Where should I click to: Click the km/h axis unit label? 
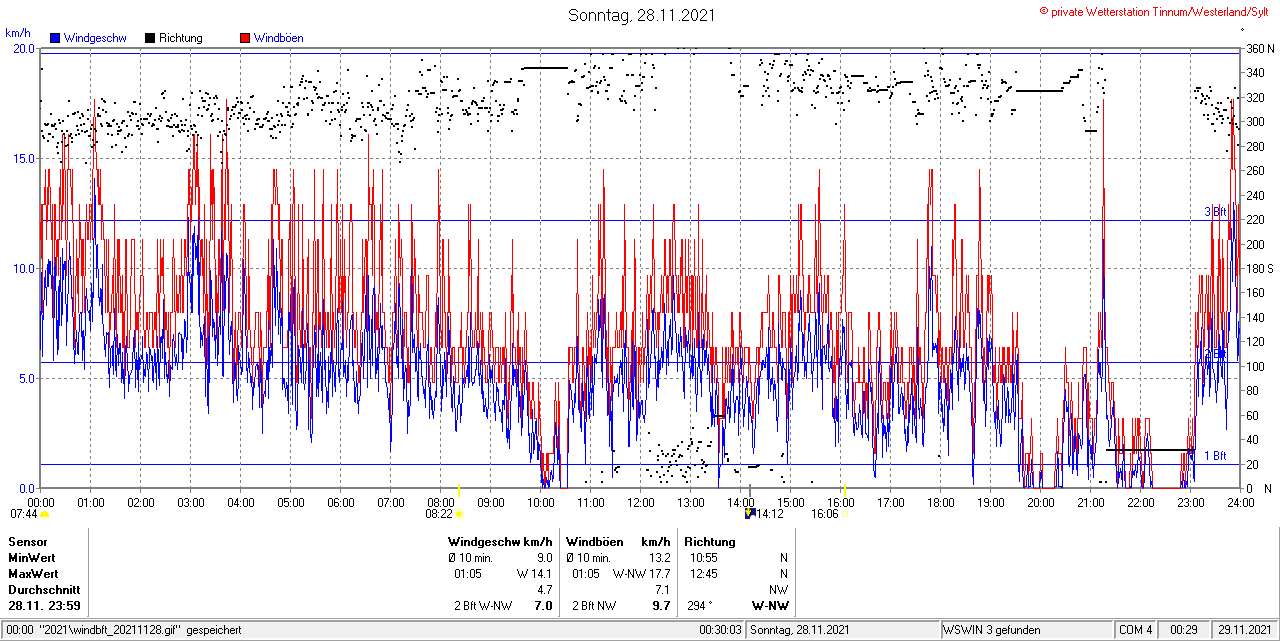(x=17, y=33)
